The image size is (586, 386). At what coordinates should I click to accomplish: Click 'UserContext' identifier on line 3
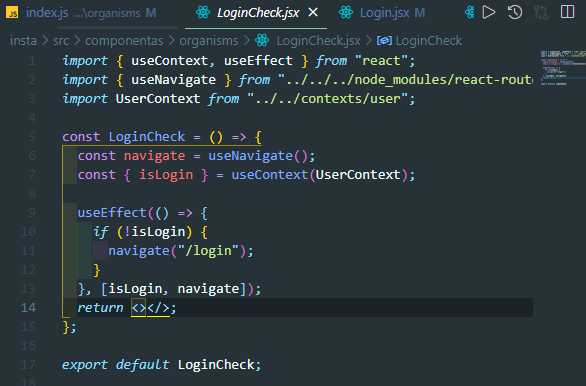[158, 99]
